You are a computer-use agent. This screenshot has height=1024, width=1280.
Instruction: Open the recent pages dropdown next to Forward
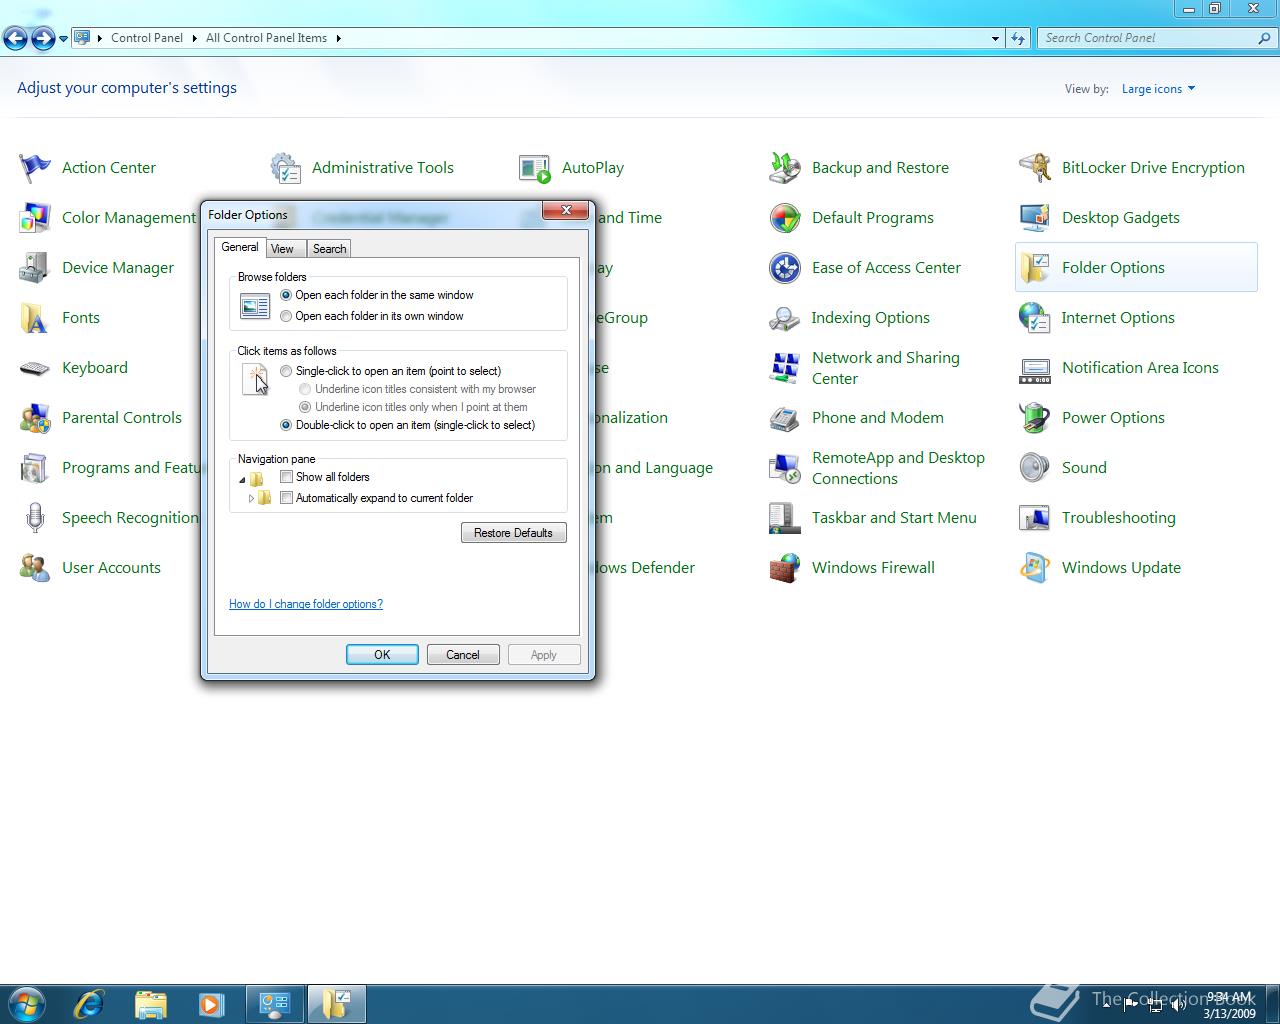coord(63,39)
